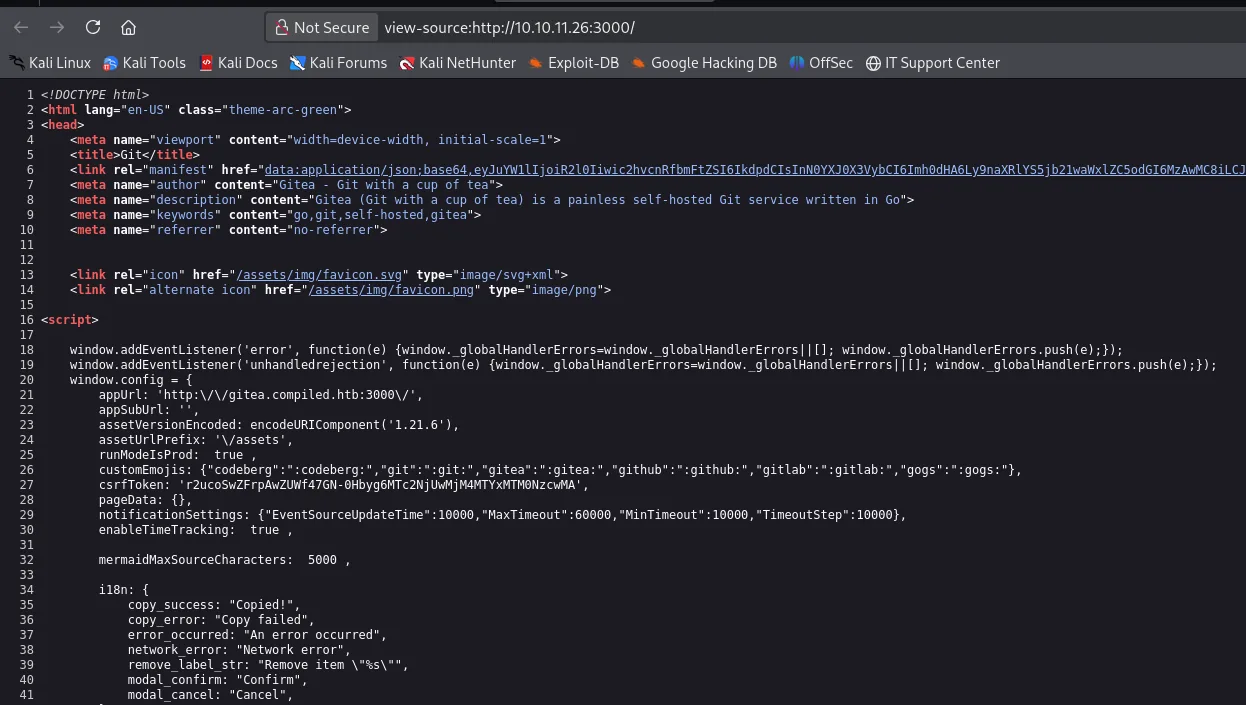
Task: Click enableTimeTracking: true line
Action: [196, 530]
